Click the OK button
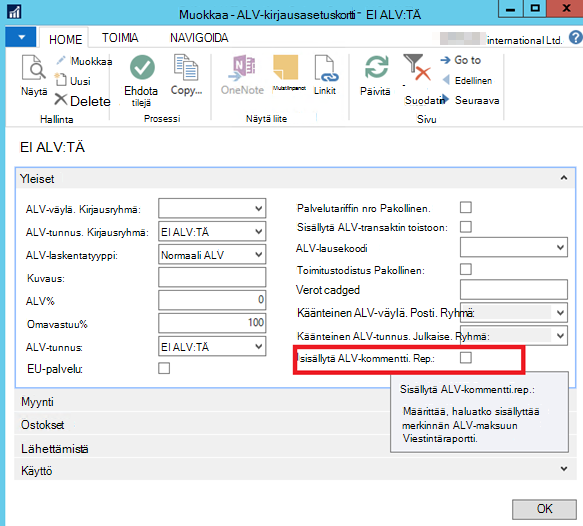 (x=544, y=509)
